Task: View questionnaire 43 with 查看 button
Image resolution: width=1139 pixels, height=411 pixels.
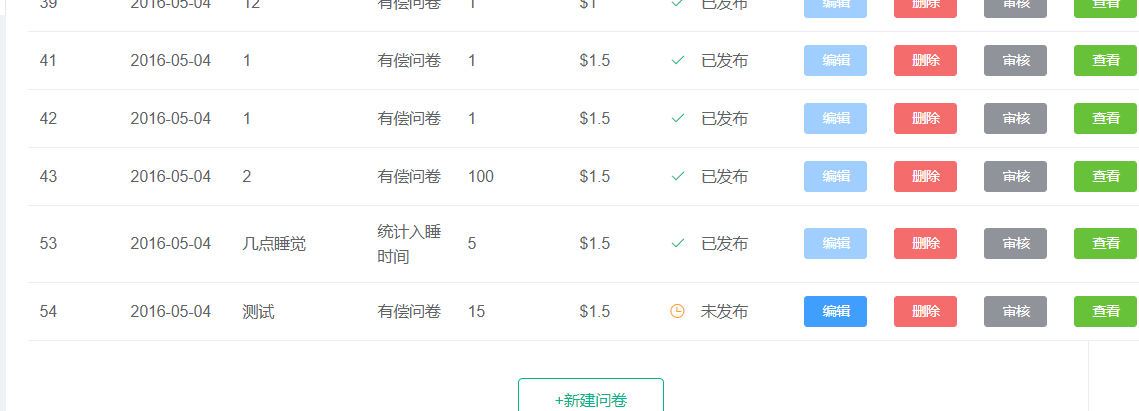Action: (x=1105, y=177)
